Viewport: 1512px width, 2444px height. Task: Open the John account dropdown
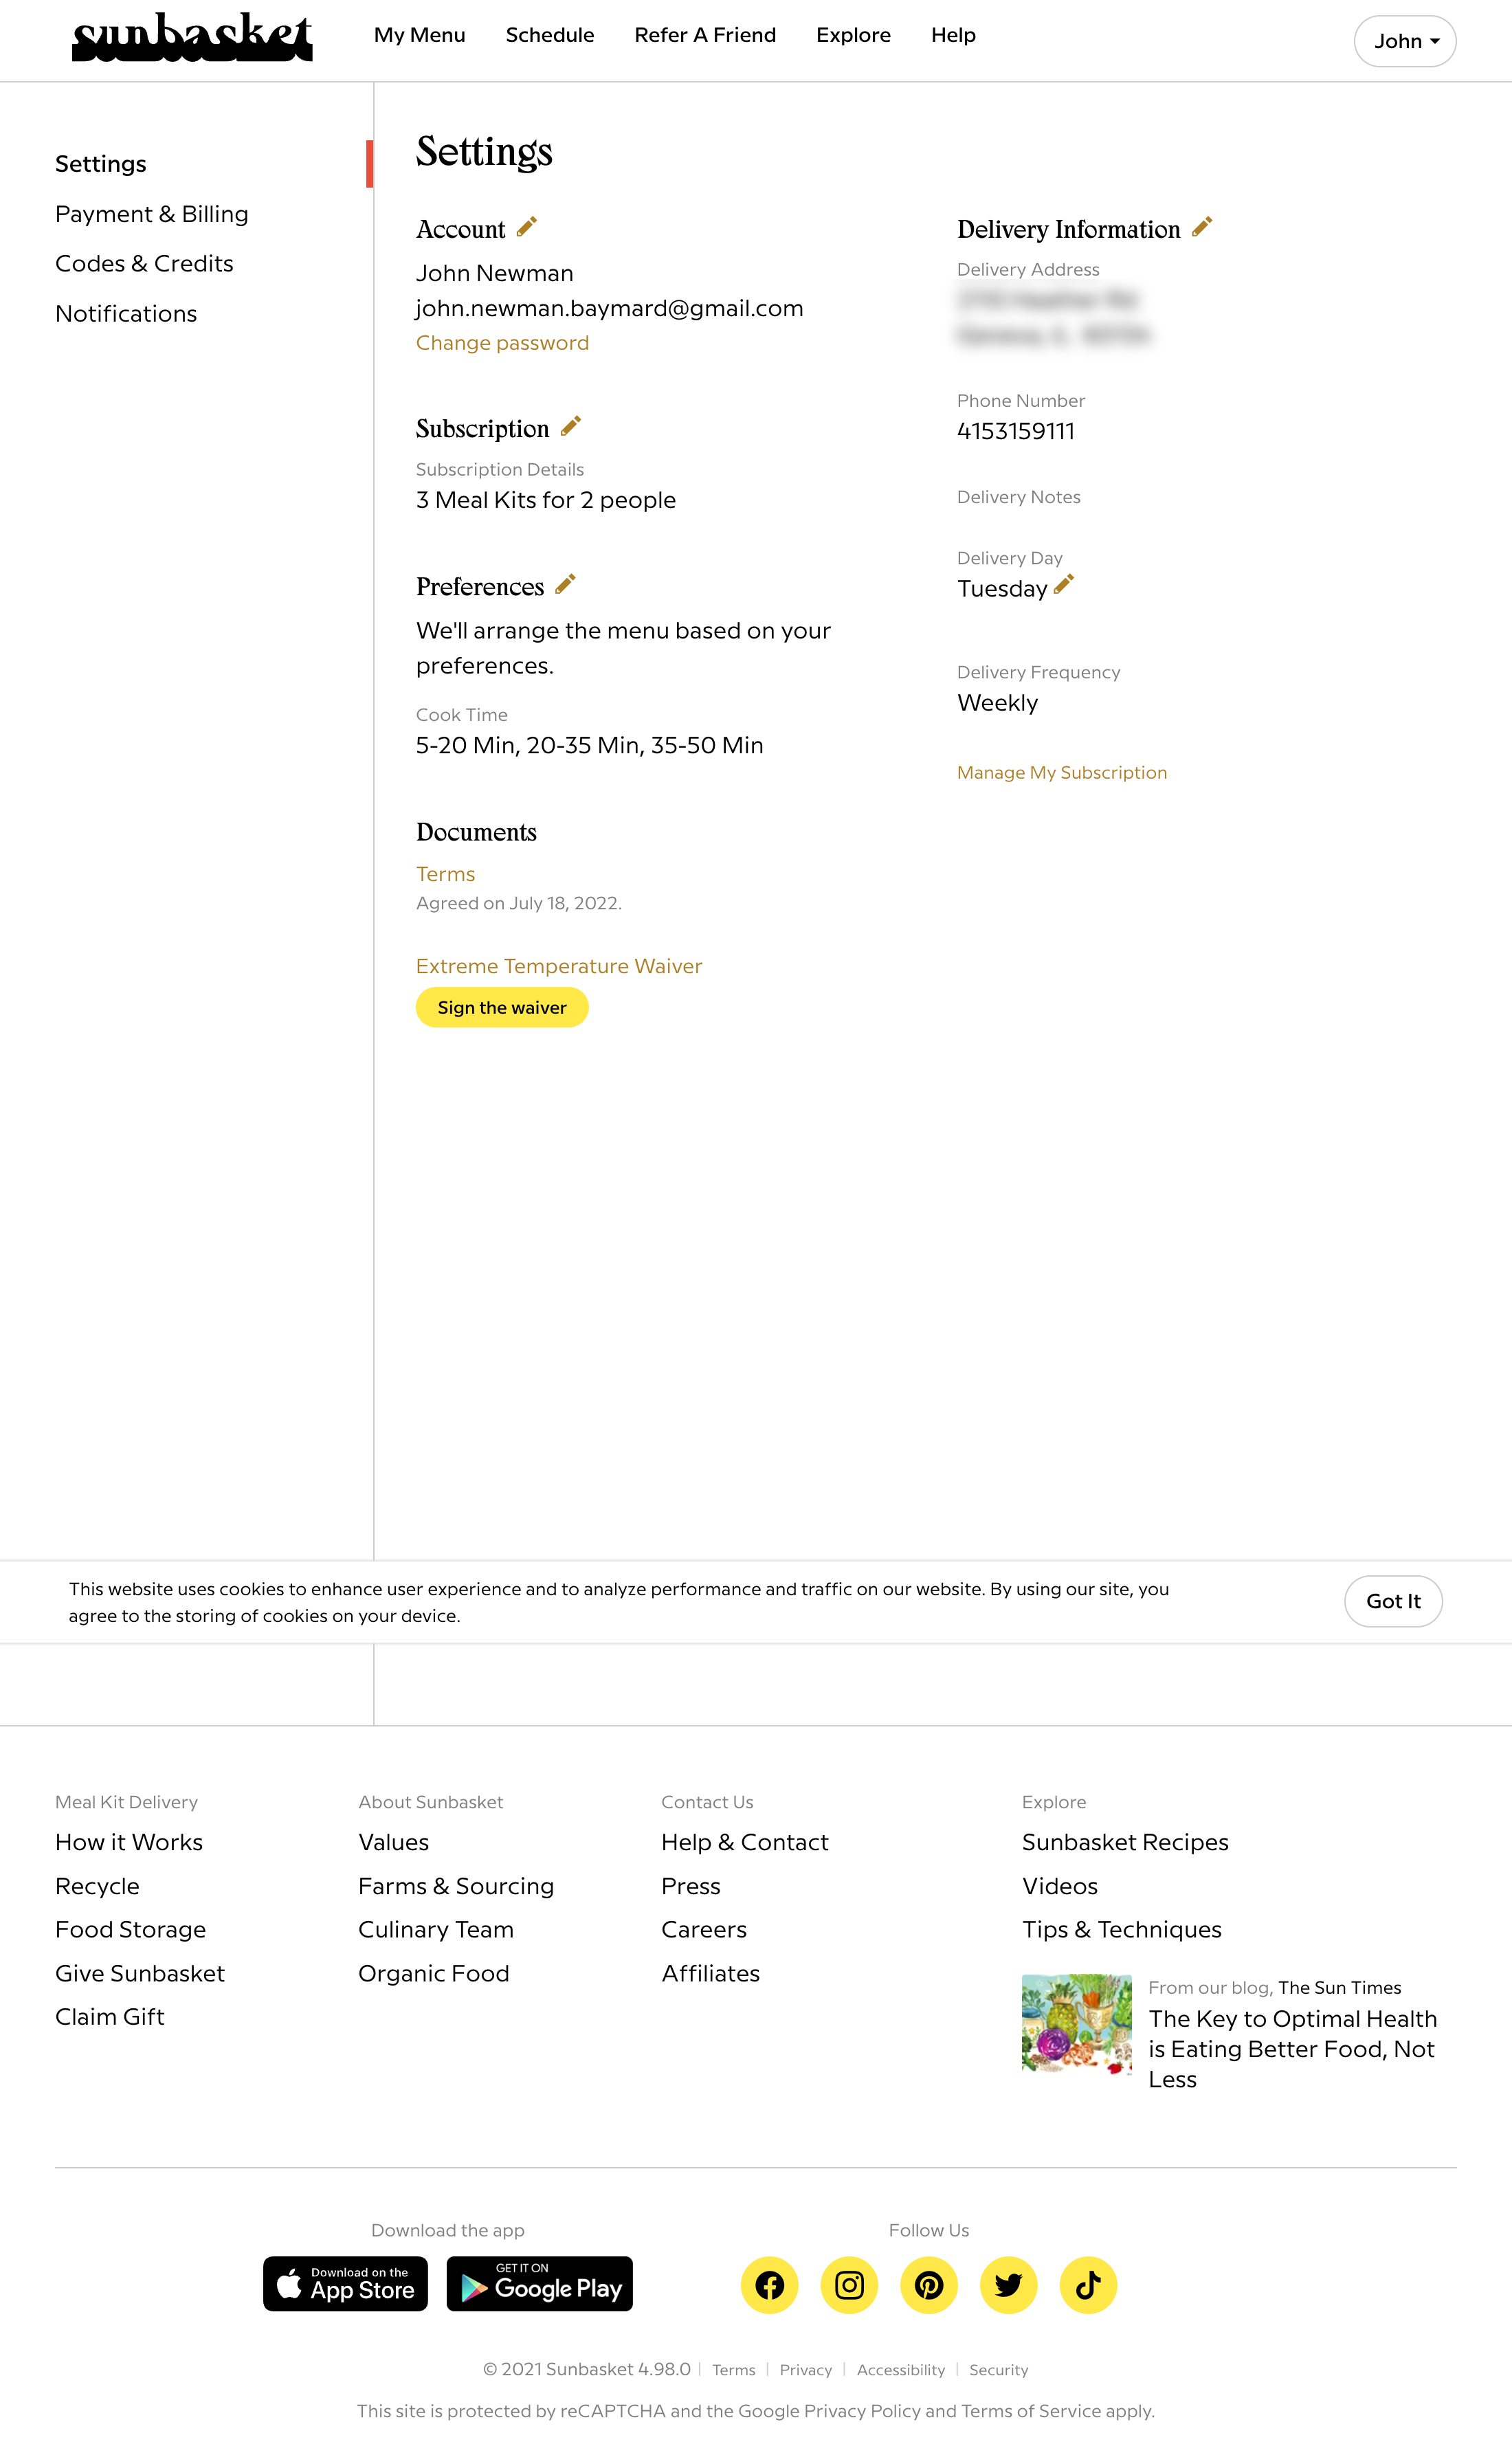[1404, 41]
